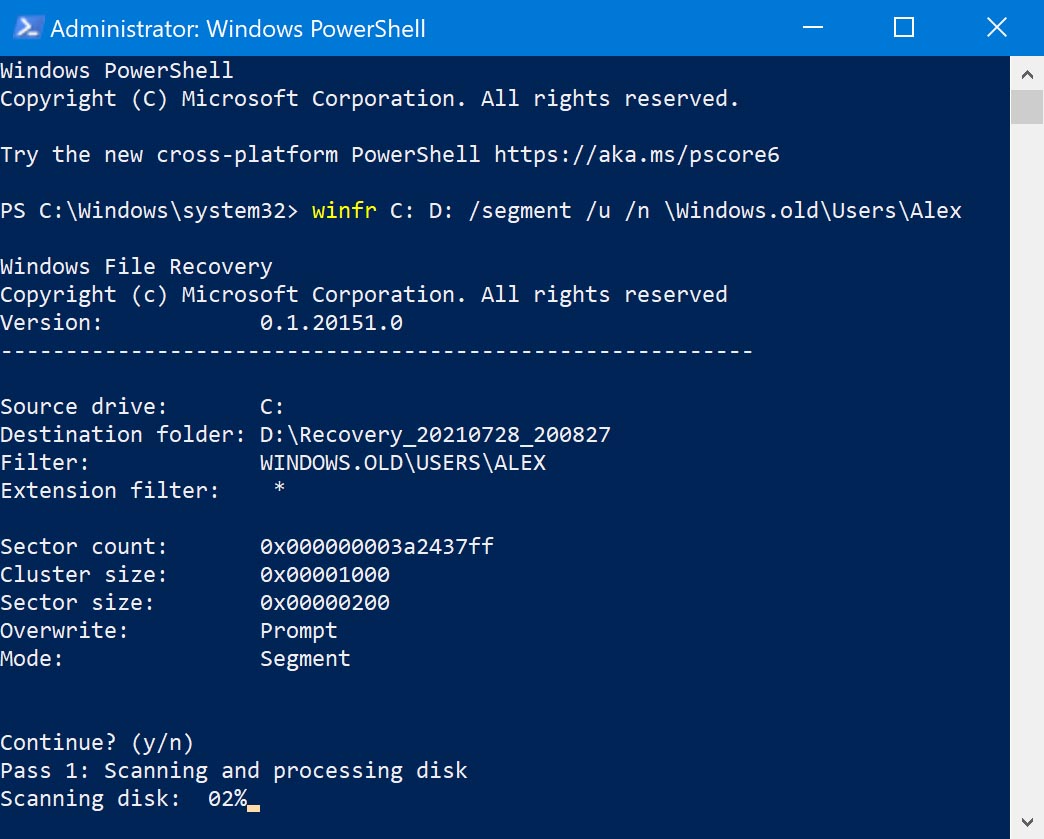Click the https://aka.ms/pscore6 URL text
The width and height of the screenshot is (1044, 839).
tap(637, 154)
